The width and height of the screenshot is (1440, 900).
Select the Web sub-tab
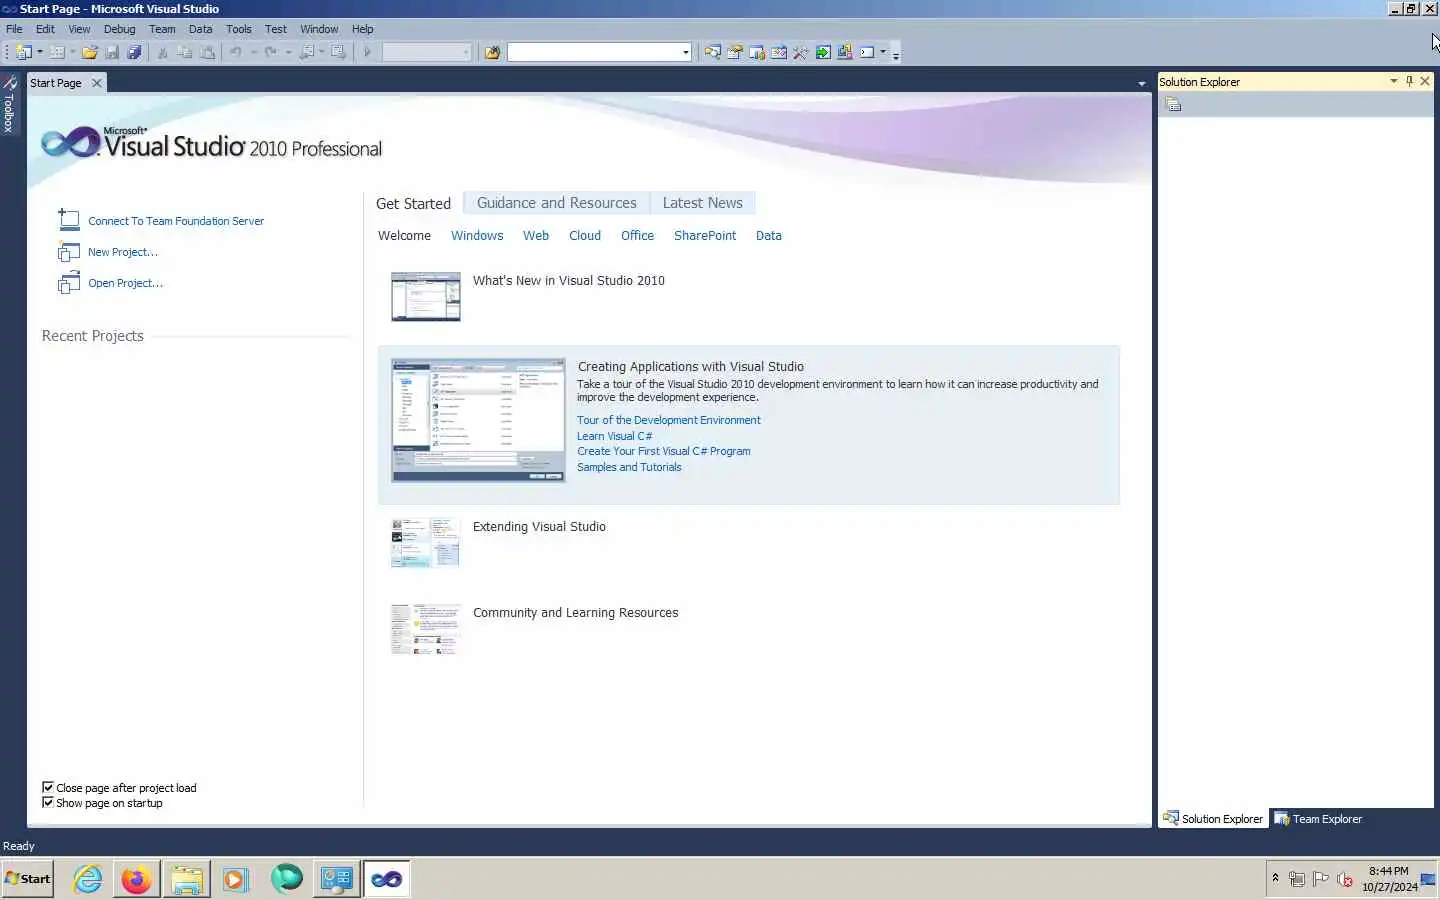(536, 236)
